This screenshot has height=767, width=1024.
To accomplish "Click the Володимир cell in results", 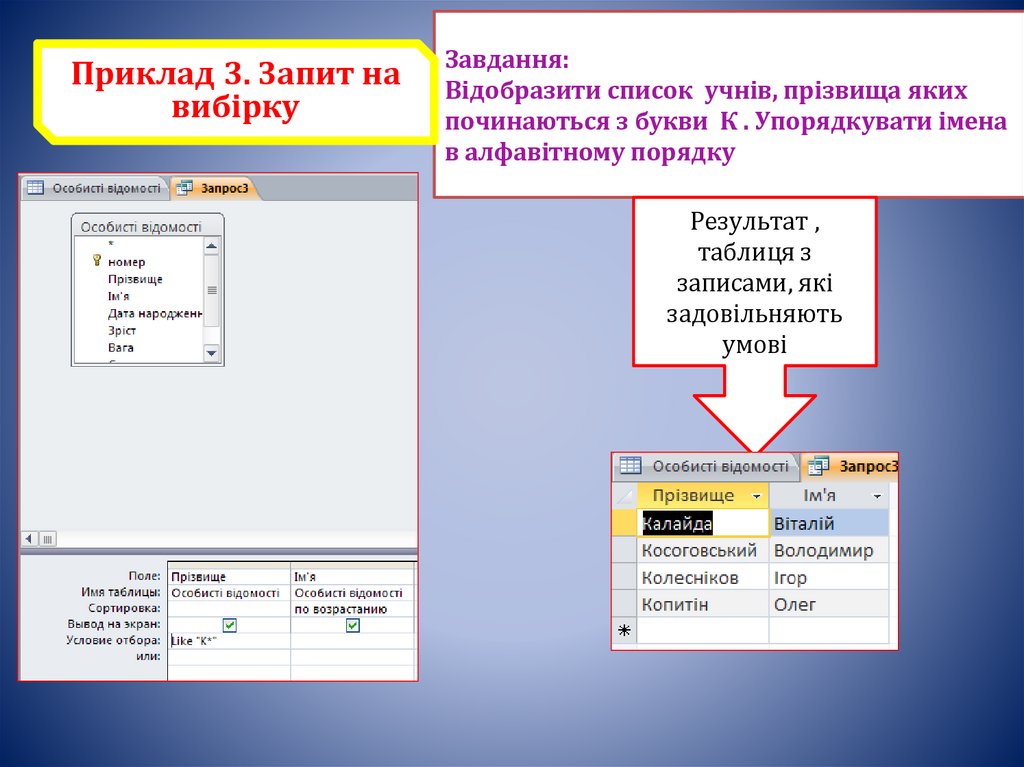I will [x=829, y=550].
